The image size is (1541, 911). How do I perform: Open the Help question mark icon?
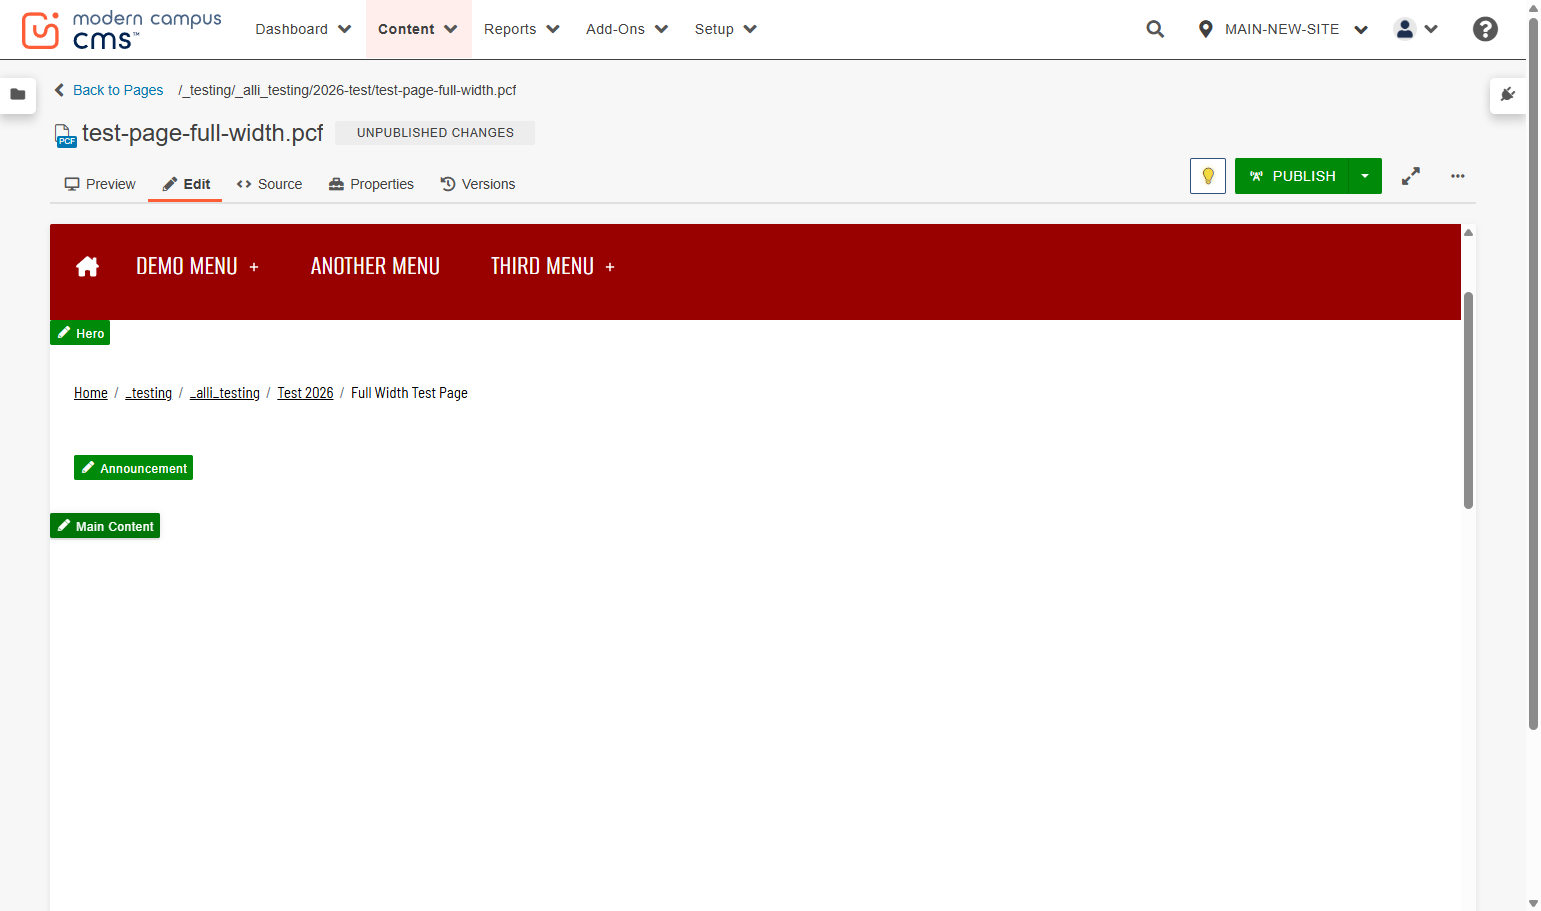pyautogui.click(x=1485, y=29)
